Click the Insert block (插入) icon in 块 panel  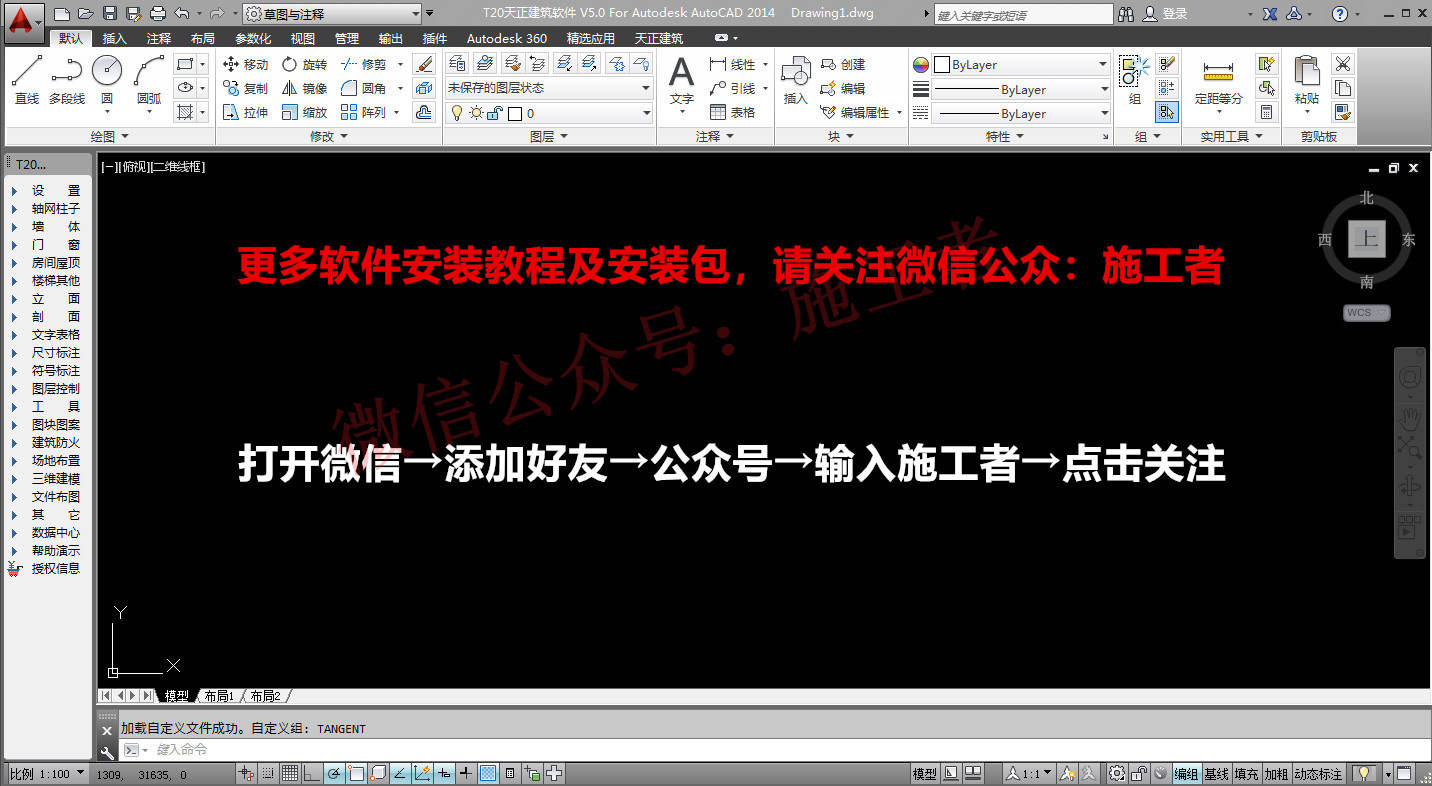click(795, 80)
